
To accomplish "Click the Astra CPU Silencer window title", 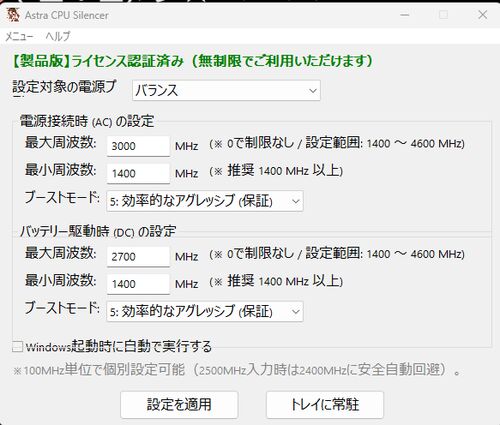I will 67,15.
